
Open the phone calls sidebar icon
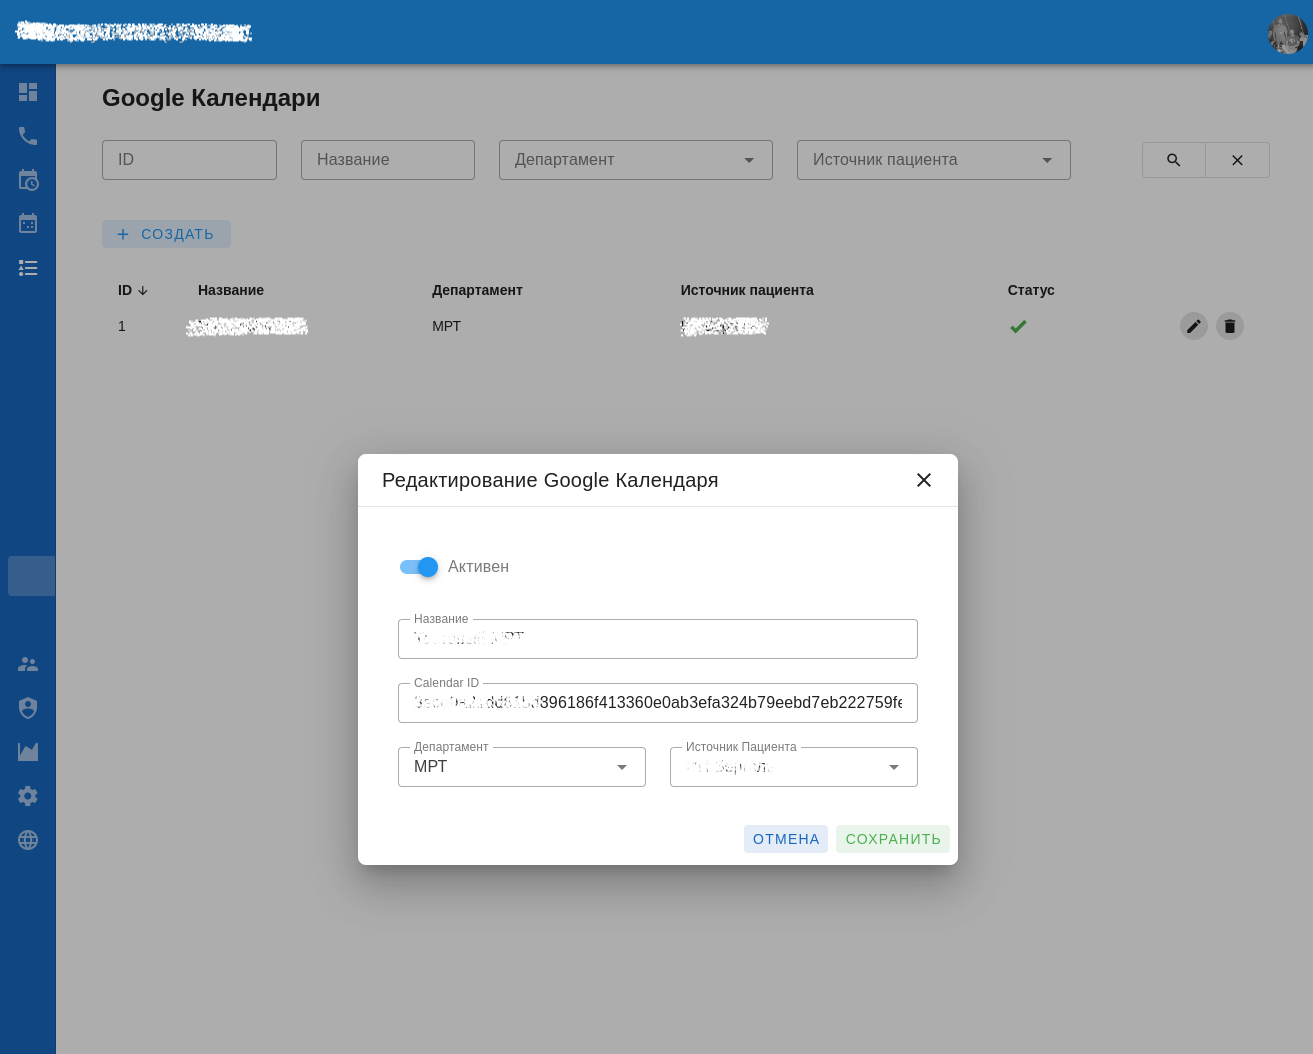[28, 136]
